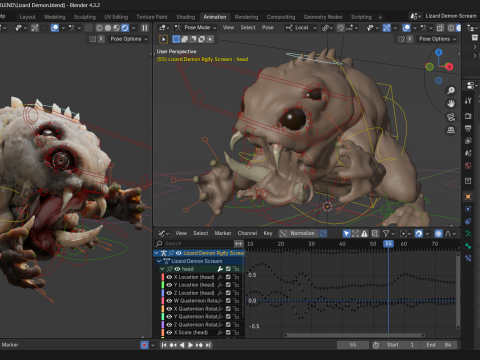480x360 pixels.
Task: Click the pause render button in left viewport
Action: [x=145, y=28]
